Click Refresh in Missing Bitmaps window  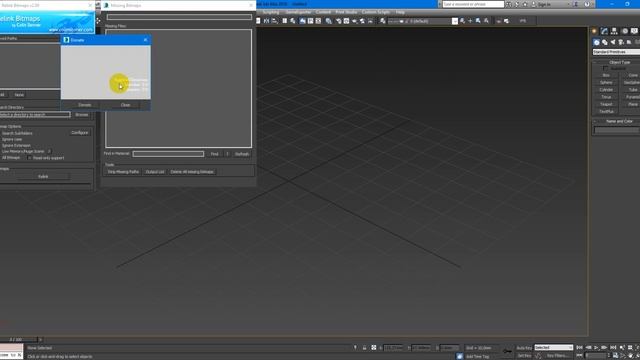pyautogui.click(x=242, y=154)
